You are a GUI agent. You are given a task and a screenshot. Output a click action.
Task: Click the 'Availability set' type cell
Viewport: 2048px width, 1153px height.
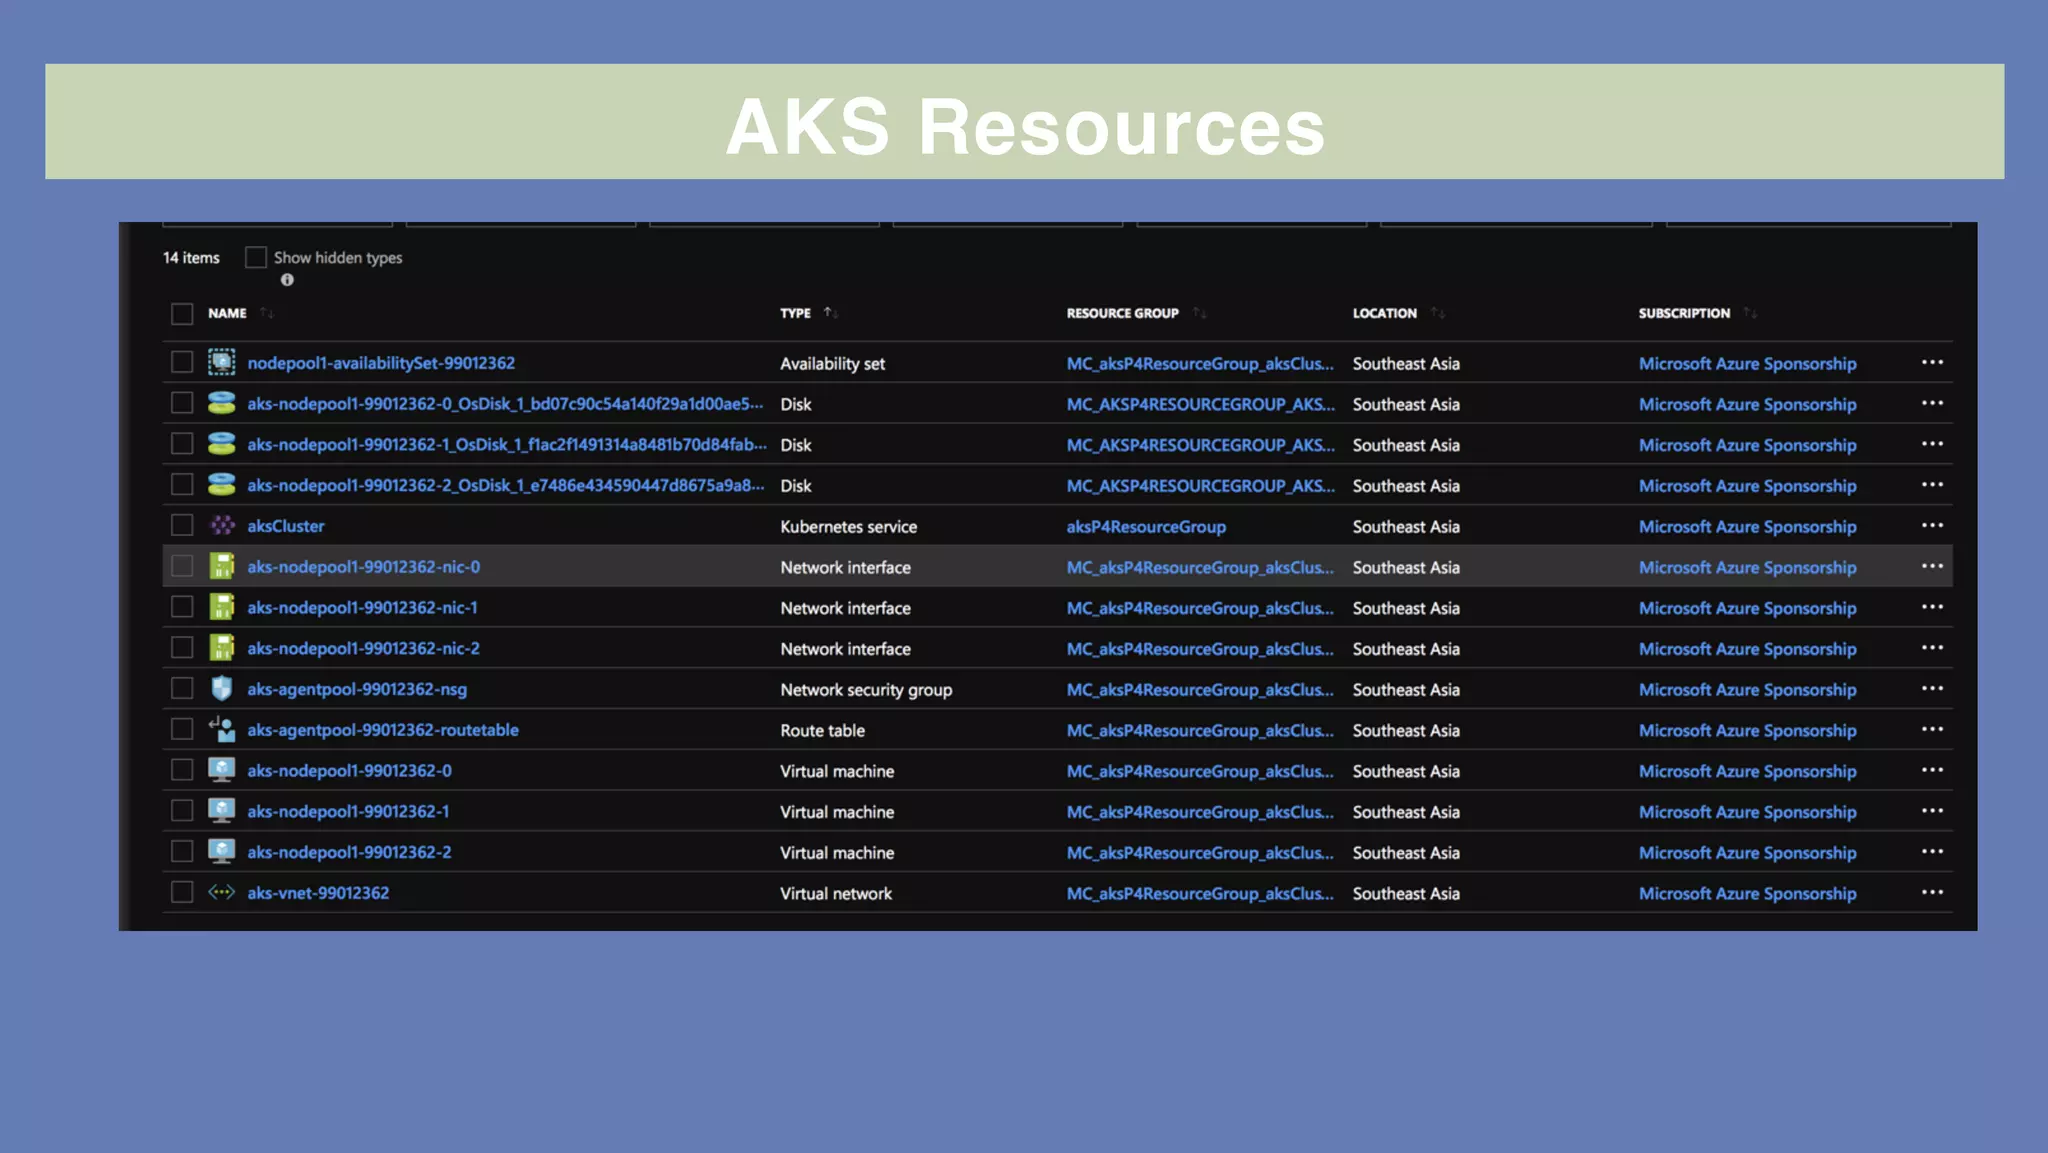832,364
